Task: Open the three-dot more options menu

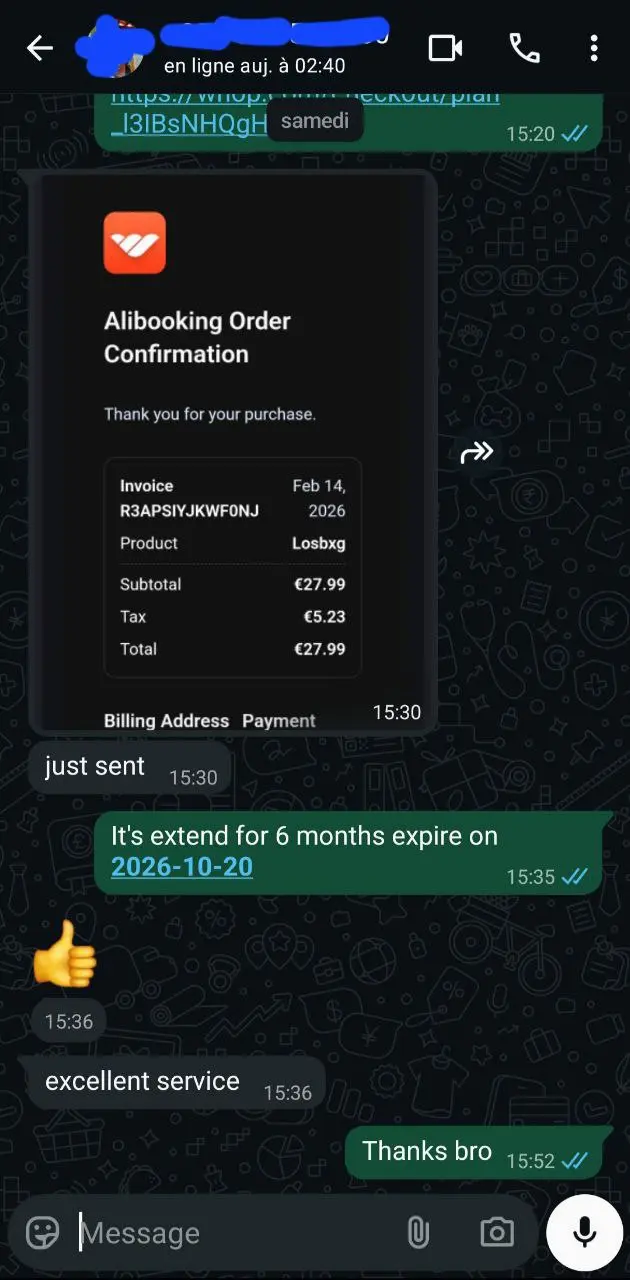Action: [x=594, y=48]
